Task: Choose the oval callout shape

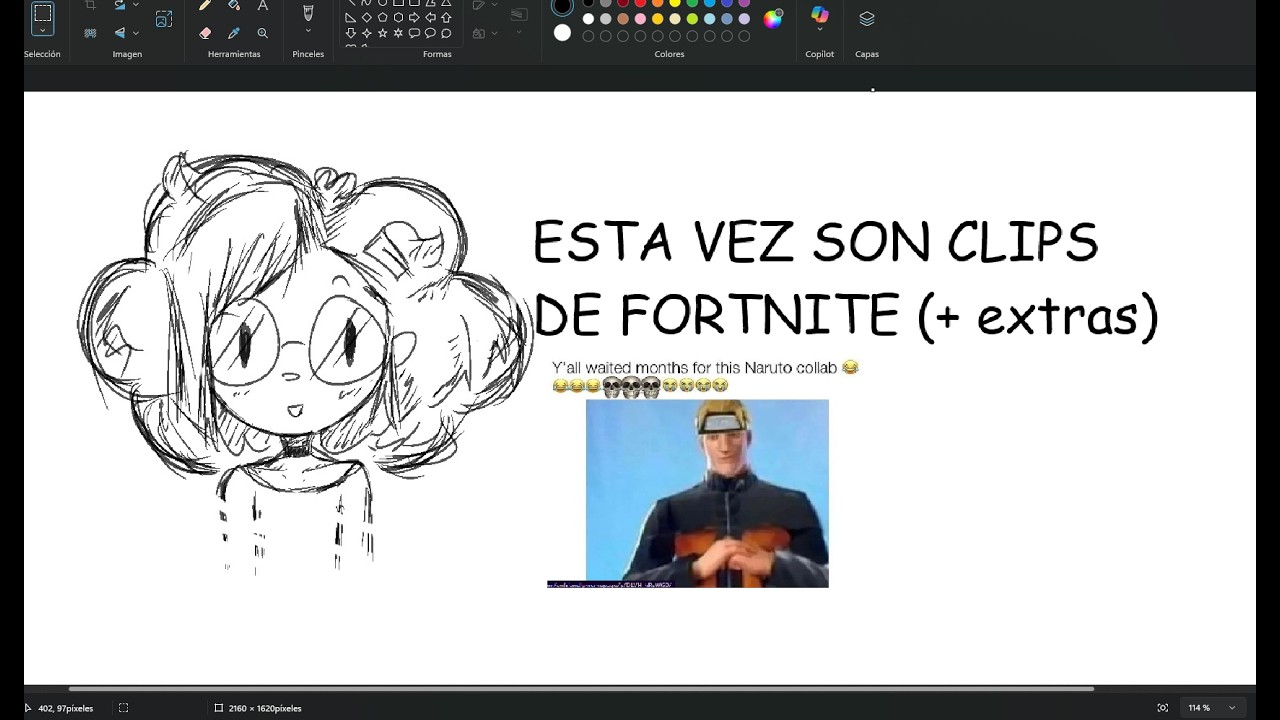Action: 431,33
